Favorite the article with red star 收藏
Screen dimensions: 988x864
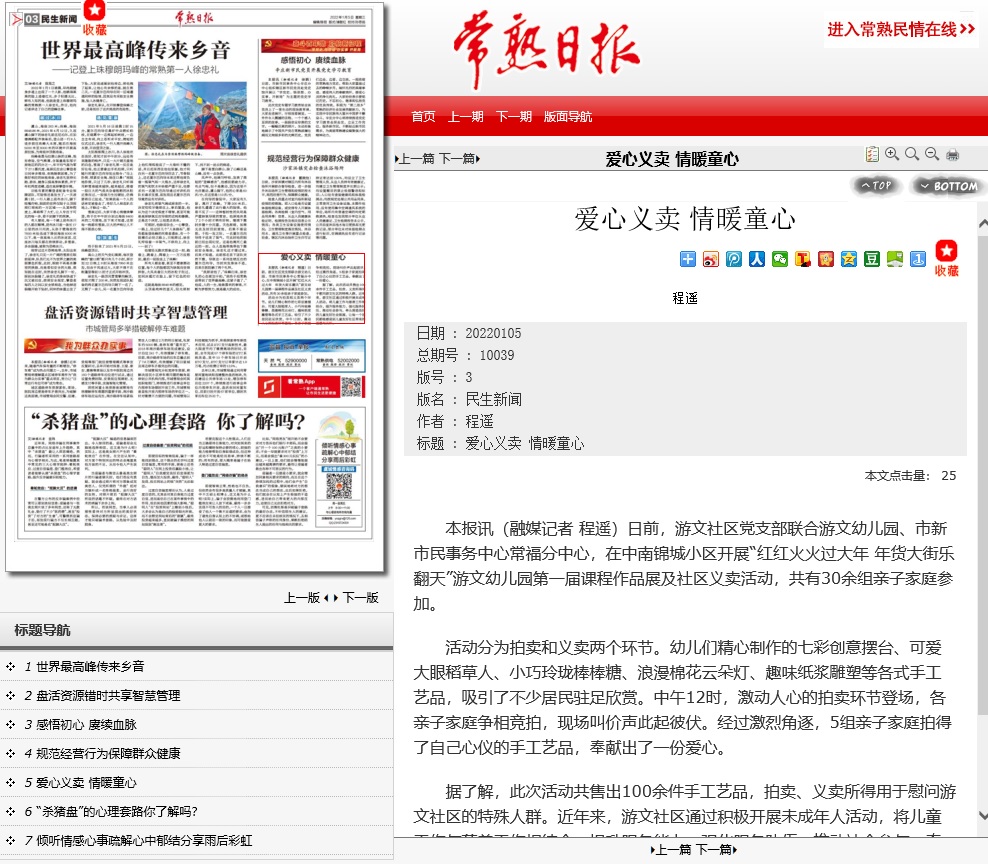coord(946,258)
